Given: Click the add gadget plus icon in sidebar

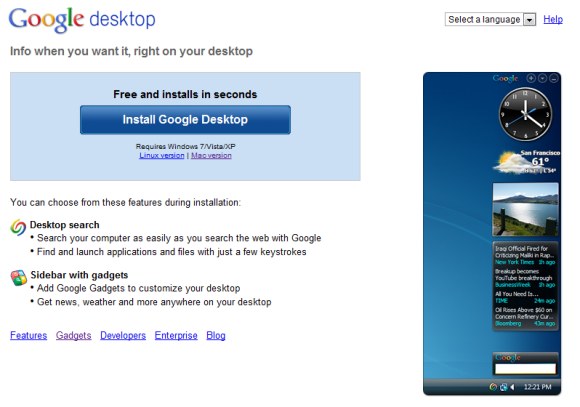Looking at the screenshot, I should [x=531, y=78].
